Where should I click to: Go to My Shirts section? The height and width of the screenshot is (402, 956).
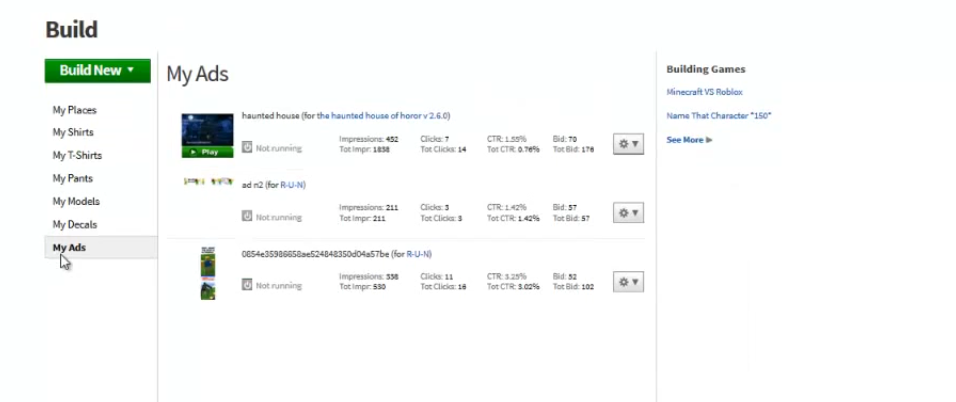click(x=73, y=132)
